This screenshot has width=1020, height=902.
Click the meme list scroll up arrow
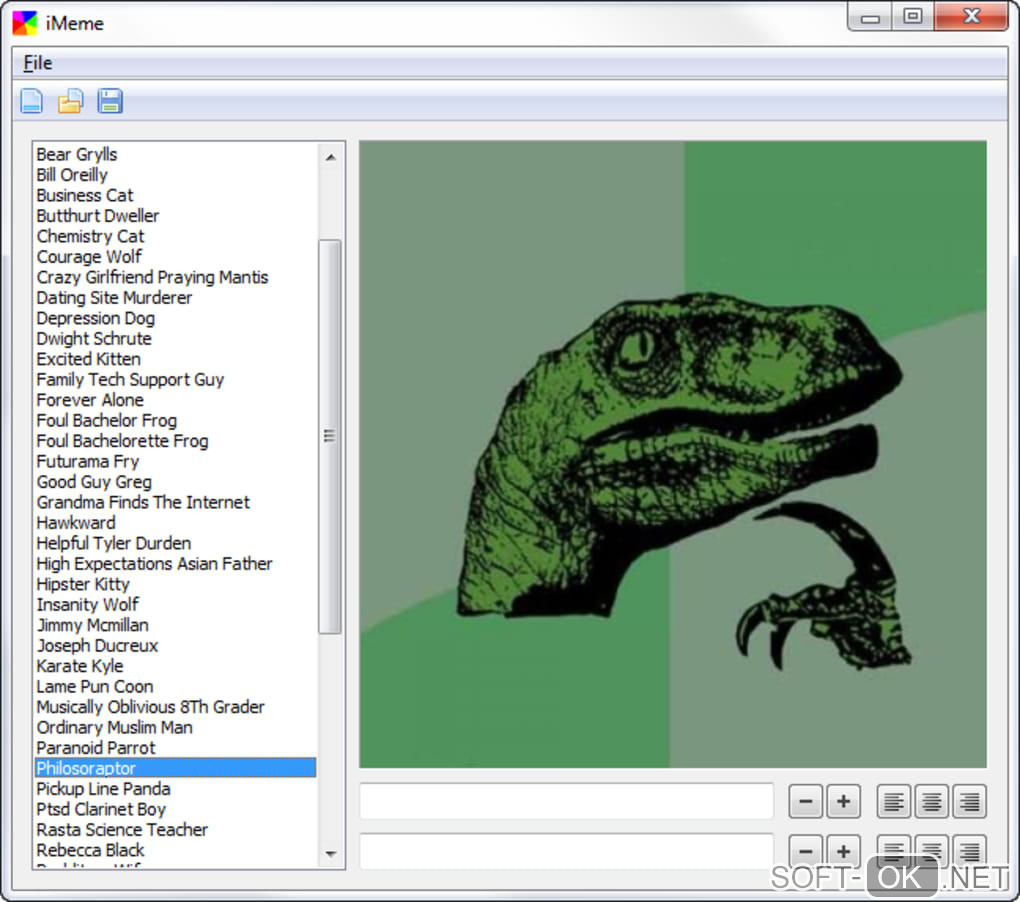click(x=330, y=157)
